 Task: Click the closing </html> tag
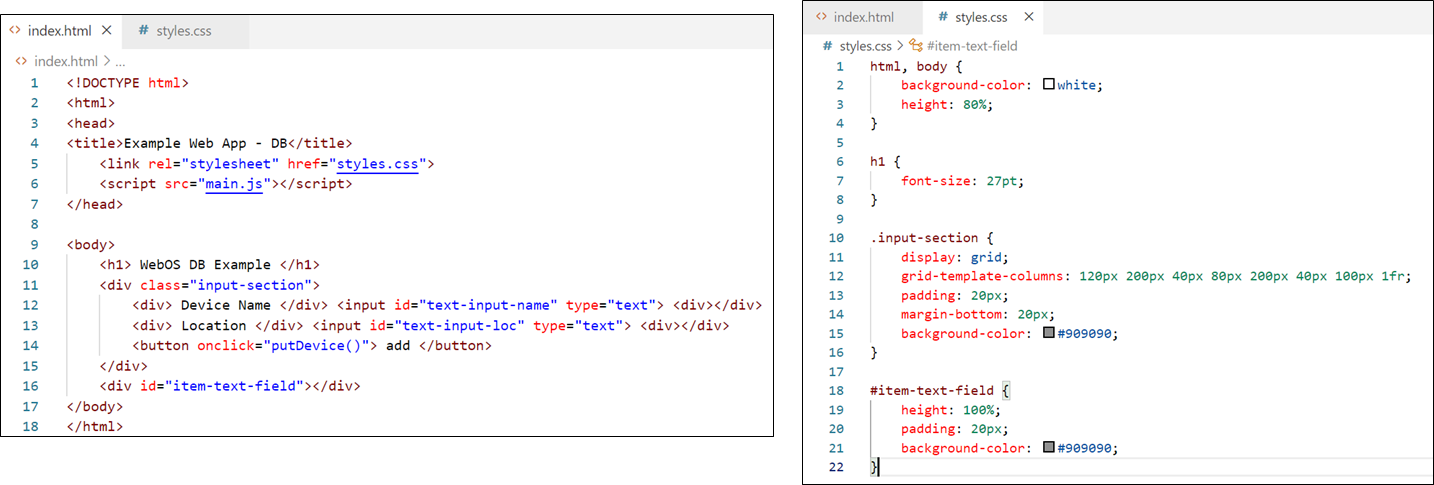pyautogui.click(x=95, y=426)
